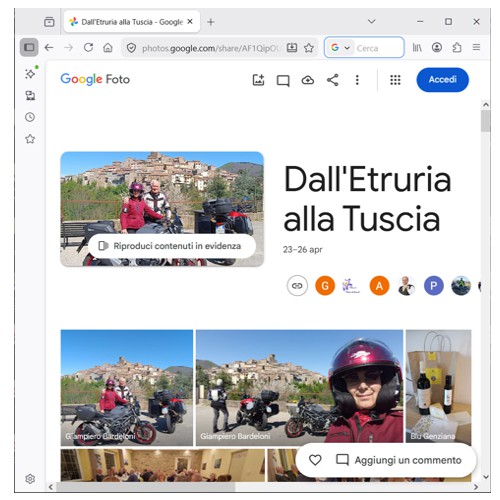This screenshot has height=500, width=500.
Task: Toggle the browser sidebar button
Action: 29,48
